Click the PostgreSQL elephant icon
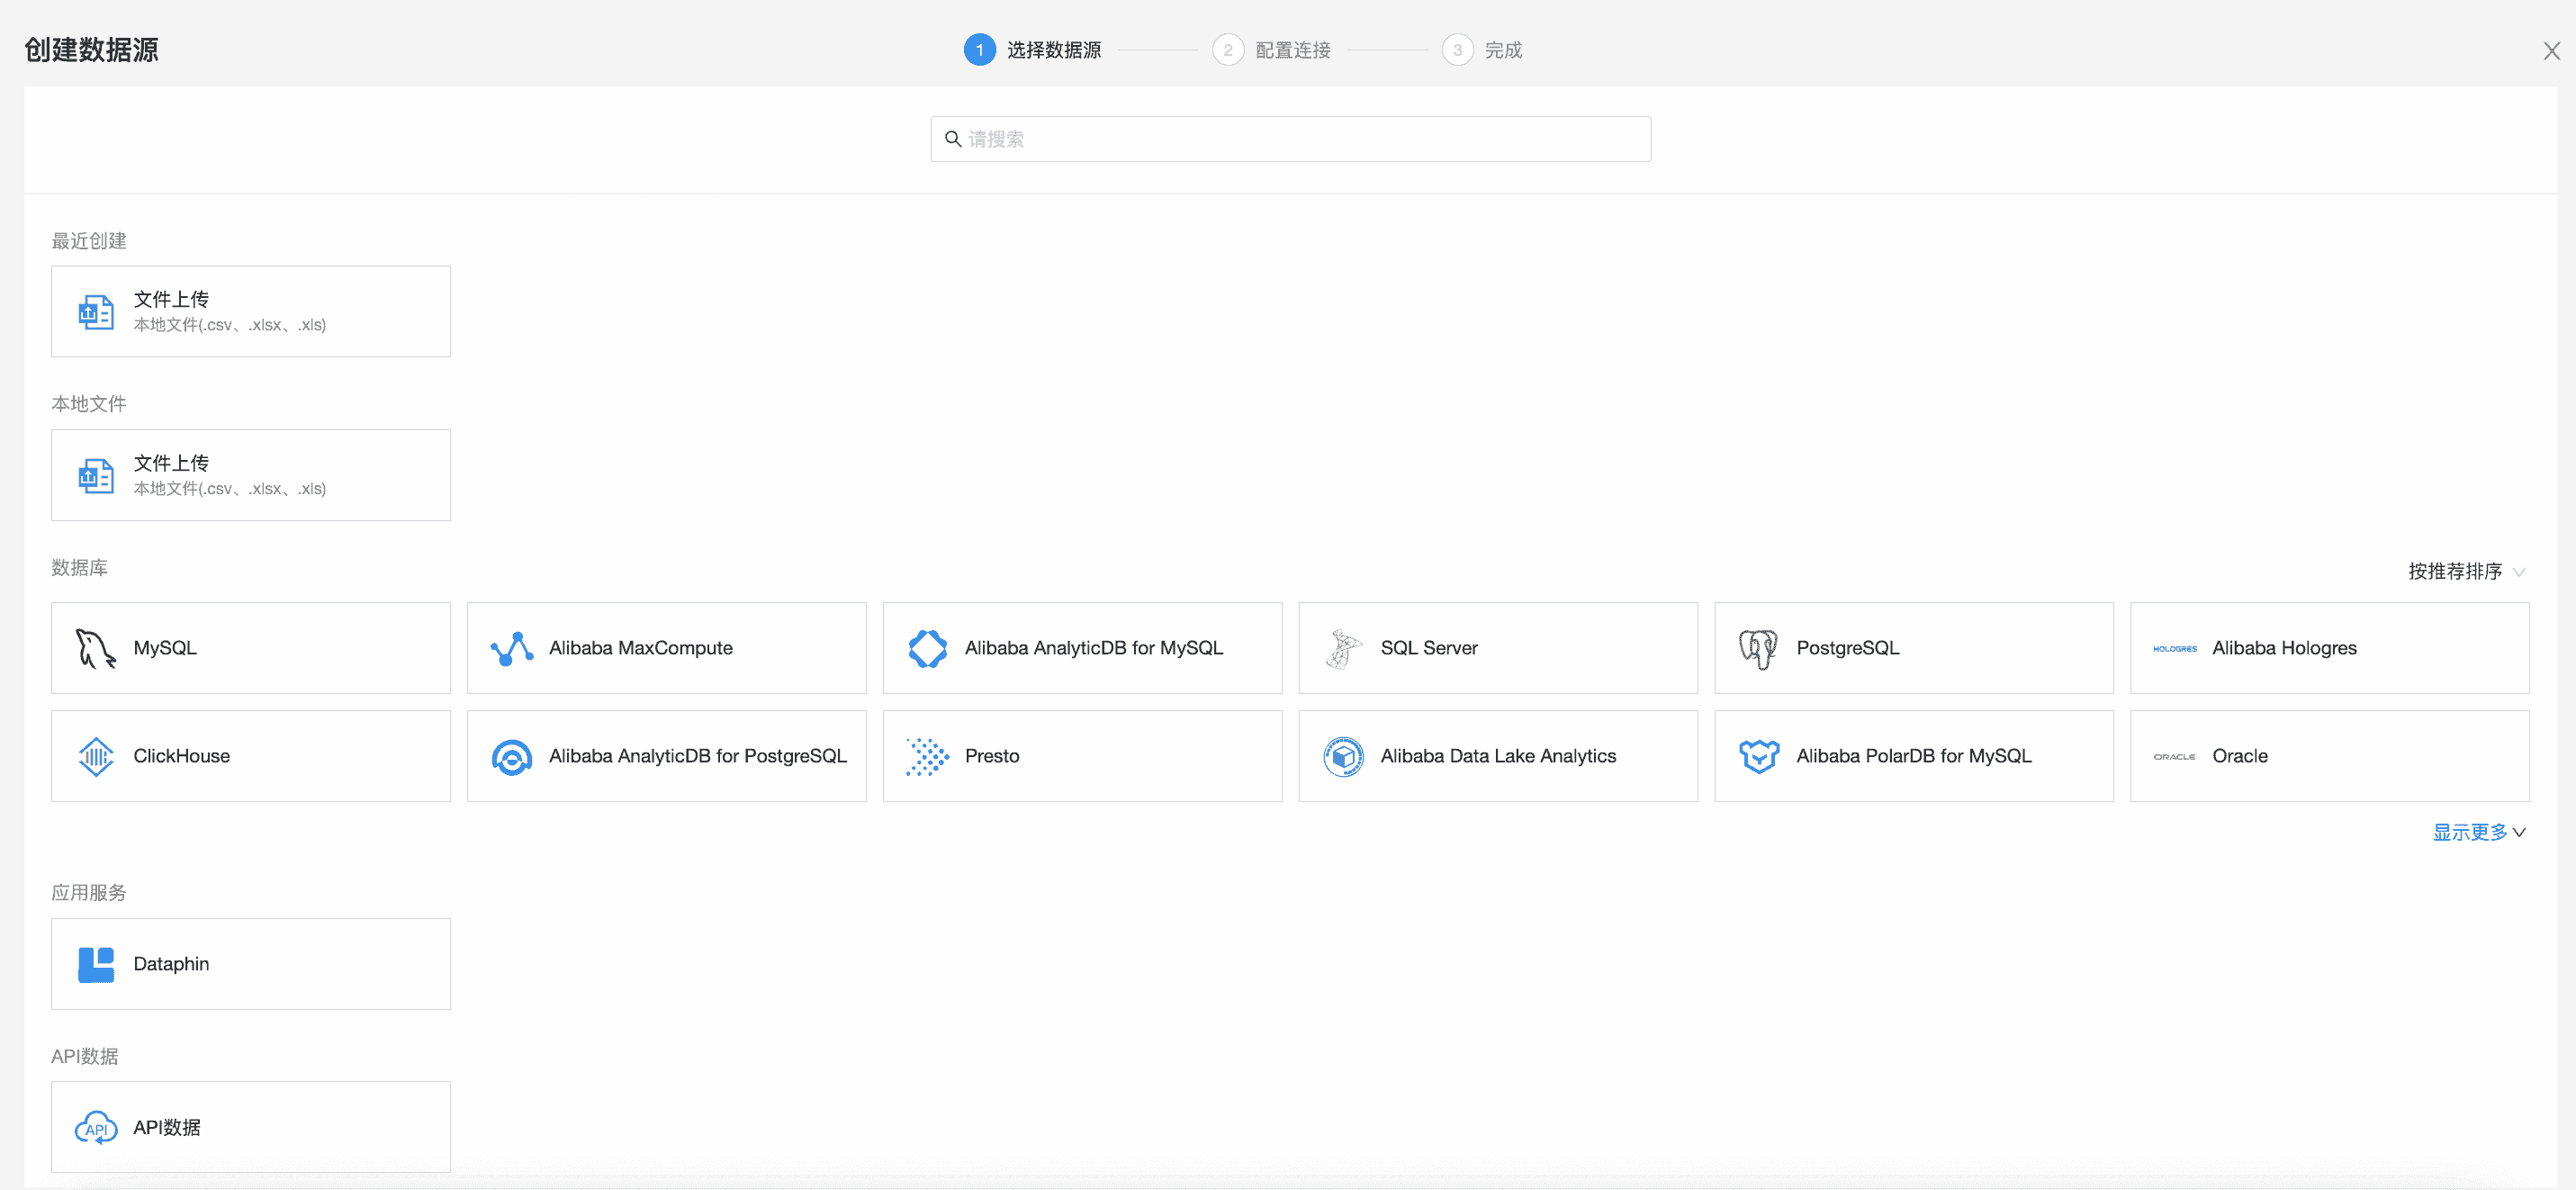 tap(1759, 648)
